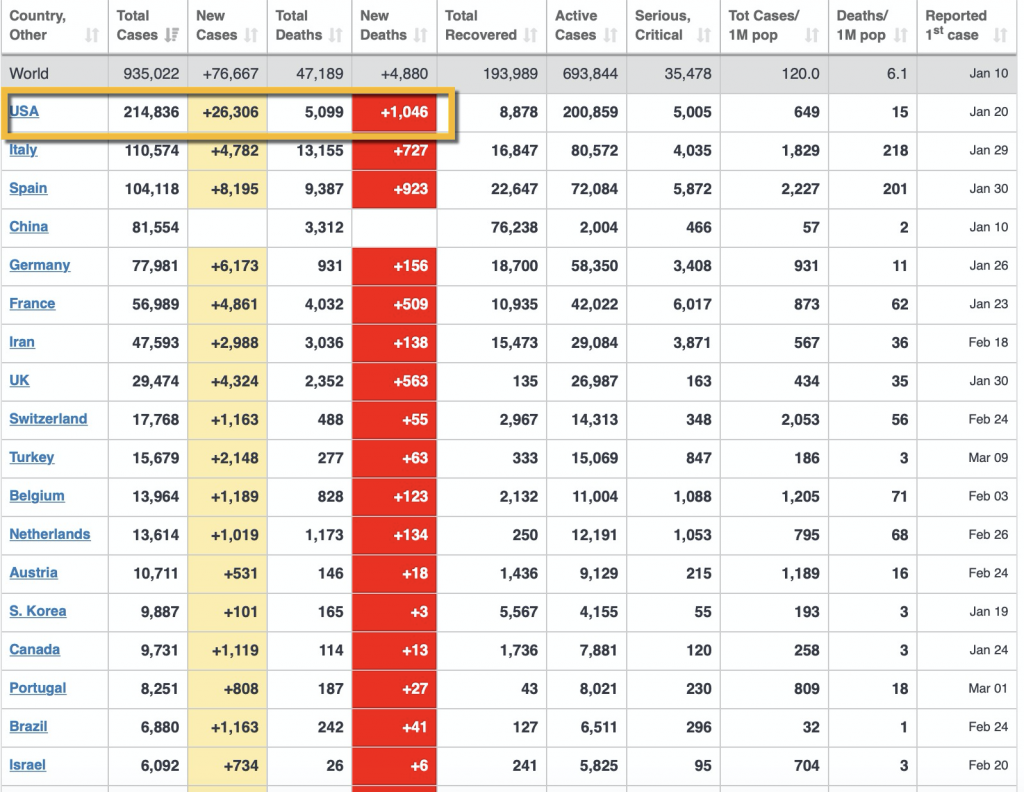Click USA new deaths red cell
Image resolution: width=1024 pixels, height=792 pixels.
pyautogui.click(x=395, y=112)
